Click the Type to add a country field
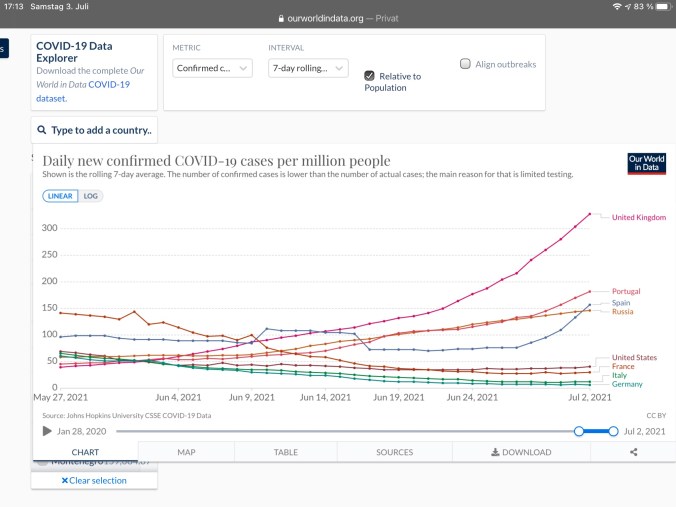 click(94, 130)
